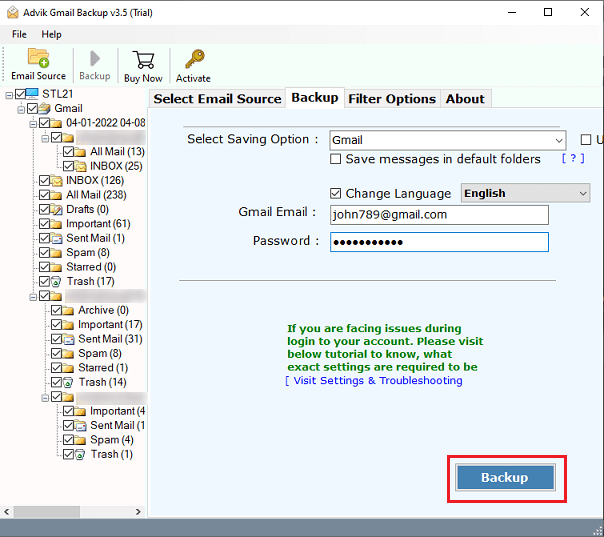The image size is (604, 537).
Task: Uncheck the STL21 root checkbox
Action: click(20, 94)
